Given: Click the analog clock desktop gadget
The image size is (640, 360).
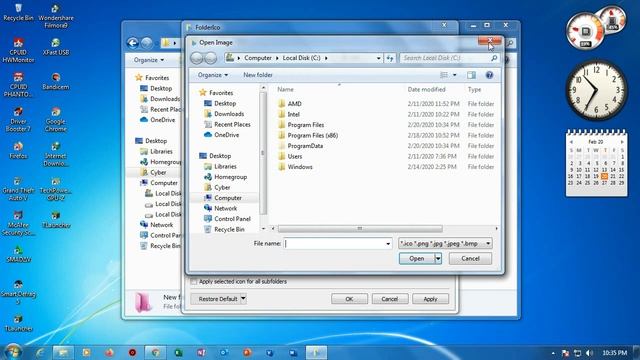Looking at the screenshot, I should (596, 91).
